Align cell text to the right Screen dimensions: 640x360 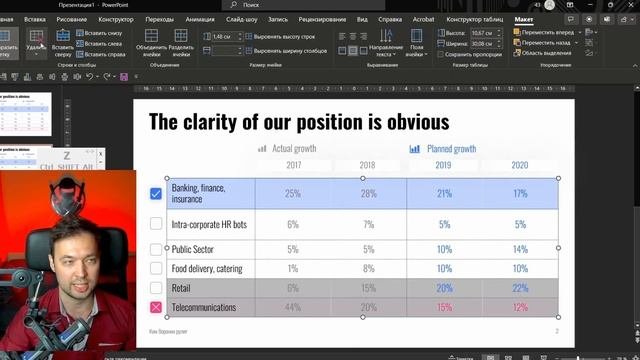363,37
